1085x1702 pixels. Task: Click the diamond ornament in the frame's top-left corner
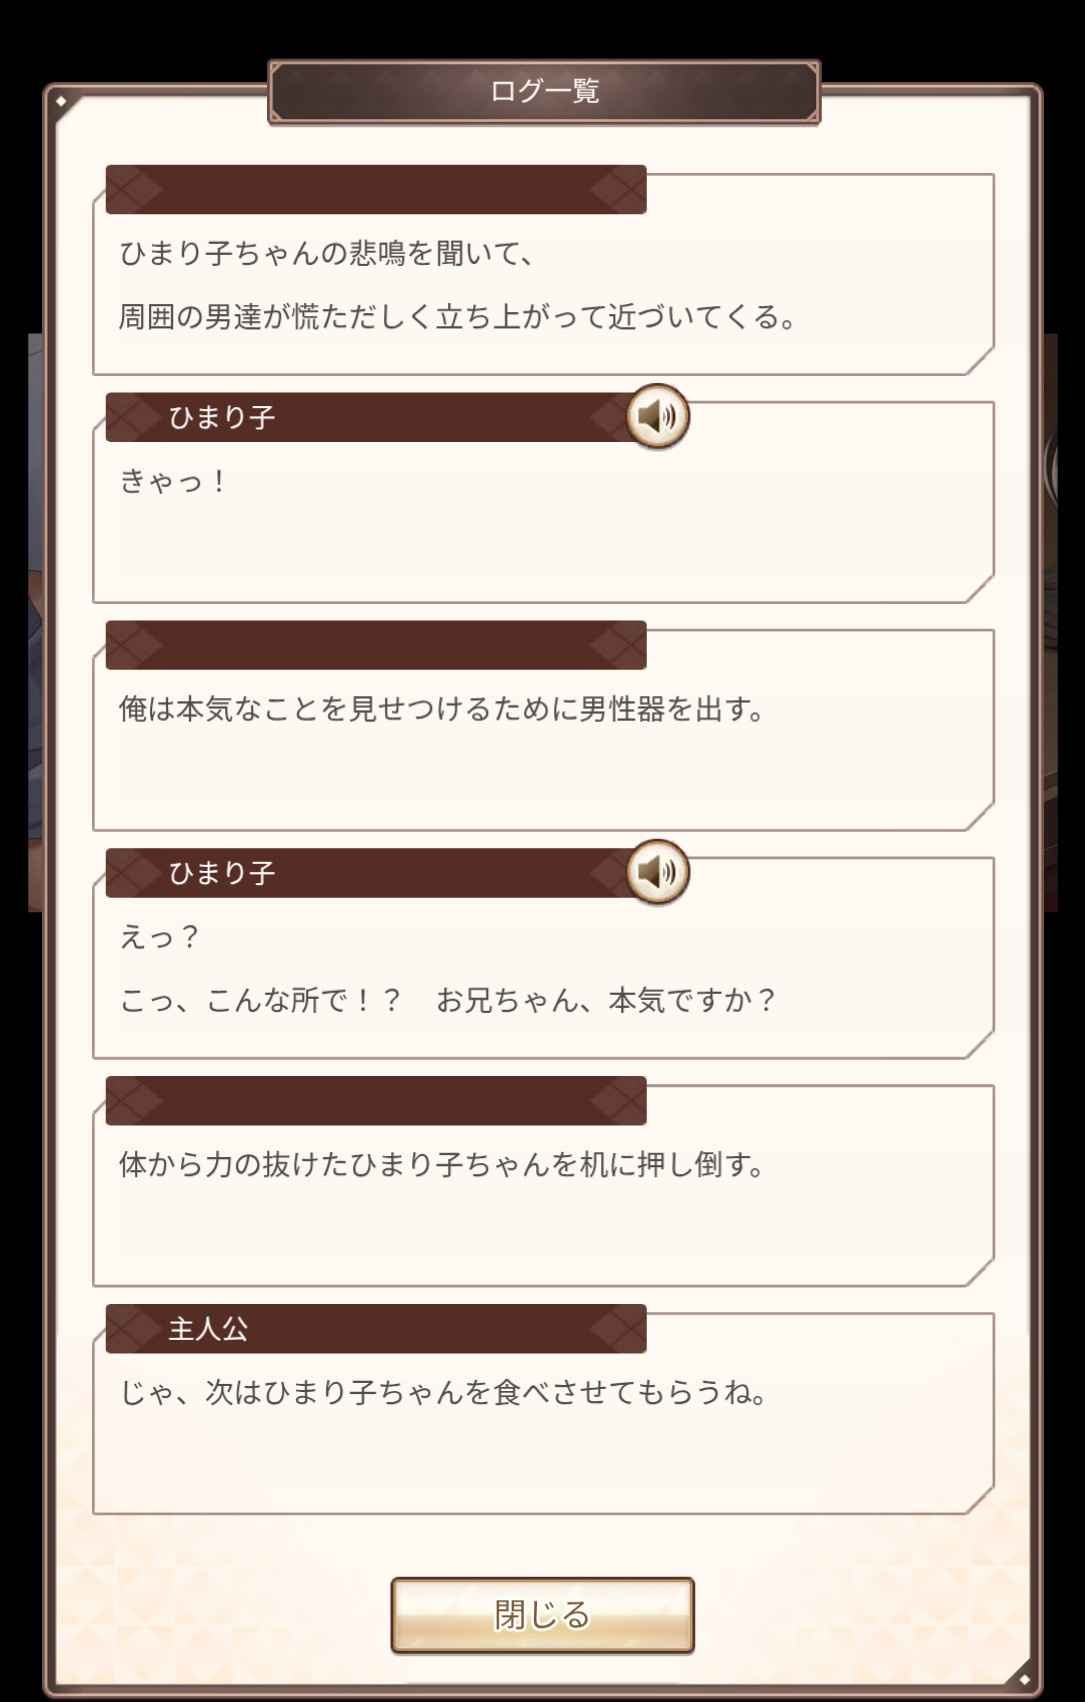[x=61, y=102]
